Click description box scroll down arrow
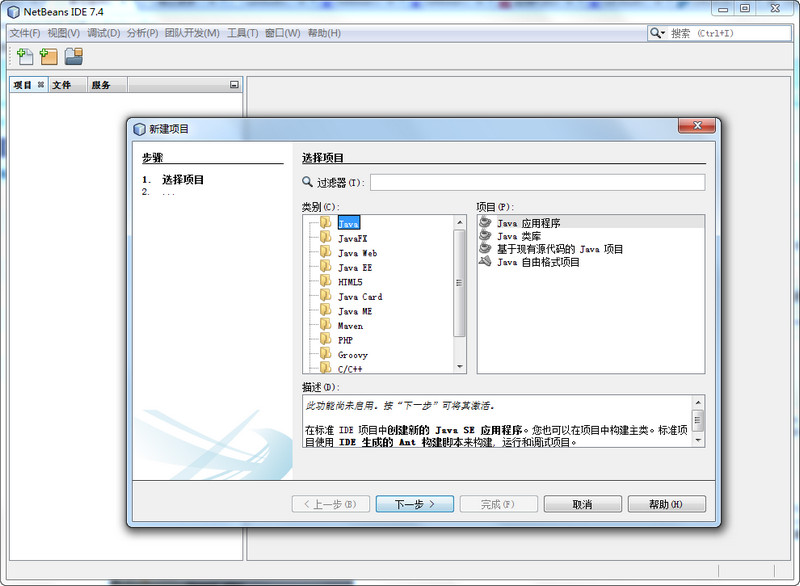This screenshot has width=800, height=586. [x=698, y=440]
